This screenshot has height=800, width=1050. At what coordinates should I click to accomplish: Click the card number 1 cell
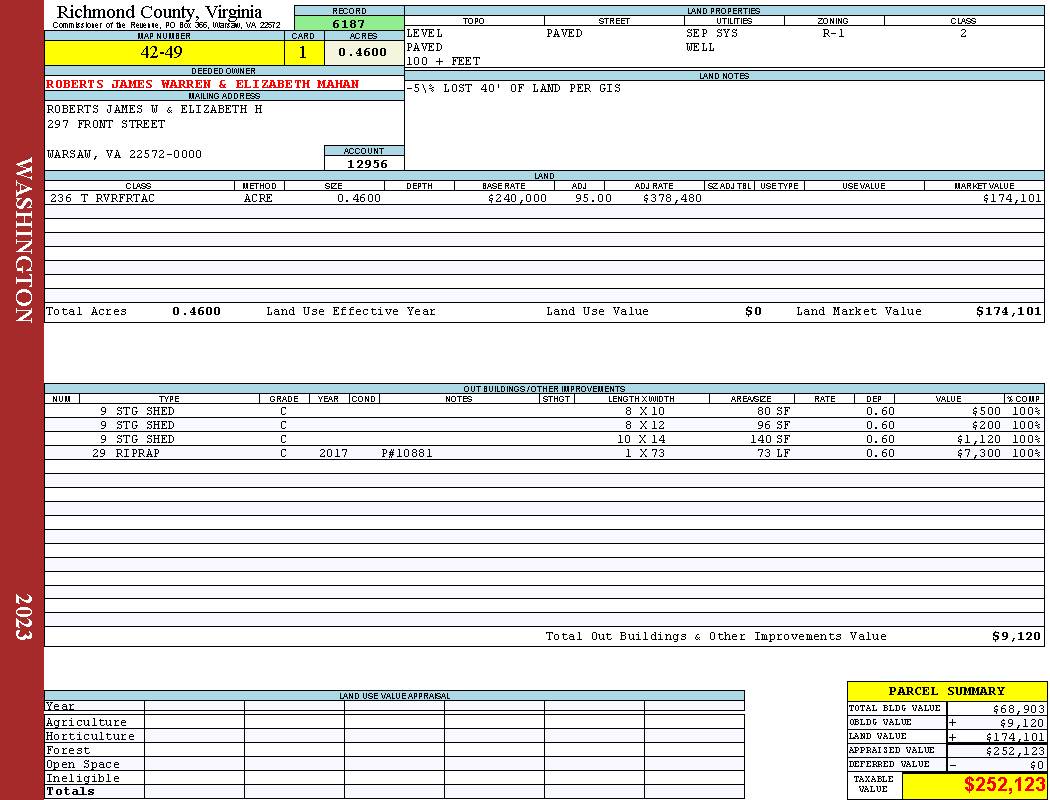(x=303, y=52)
